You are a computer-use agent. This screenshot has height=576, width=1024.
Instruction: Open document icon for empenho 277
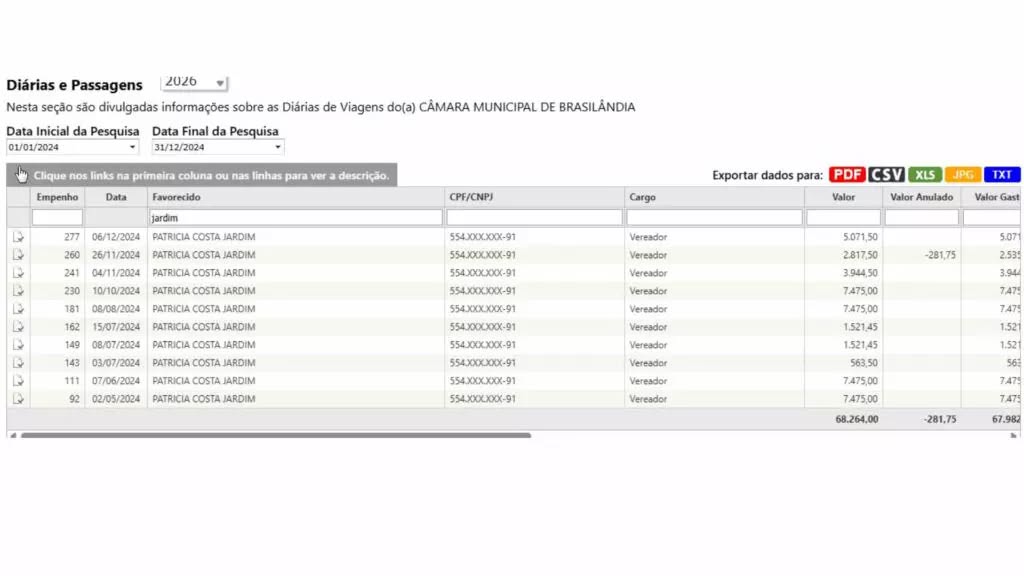pos(18,237)
